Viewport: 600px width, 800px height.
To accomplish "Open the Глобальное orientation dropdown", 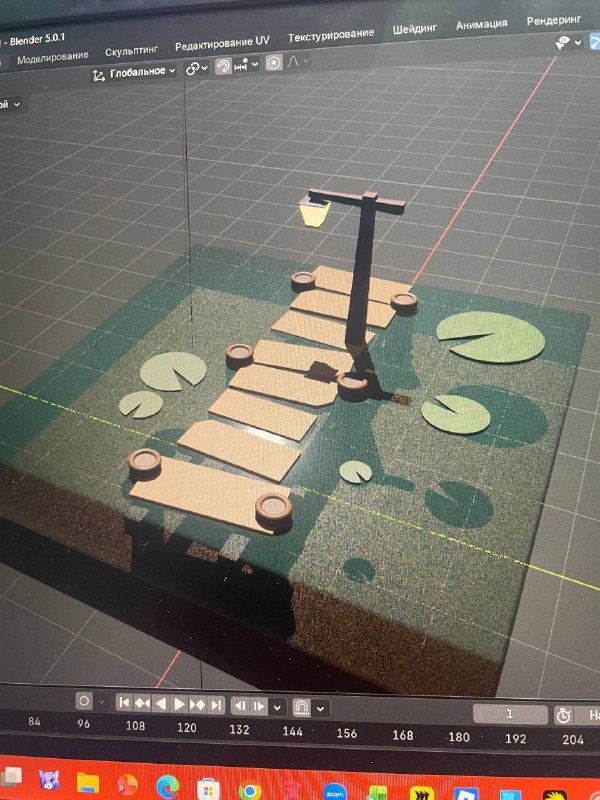I will (135, 72).
